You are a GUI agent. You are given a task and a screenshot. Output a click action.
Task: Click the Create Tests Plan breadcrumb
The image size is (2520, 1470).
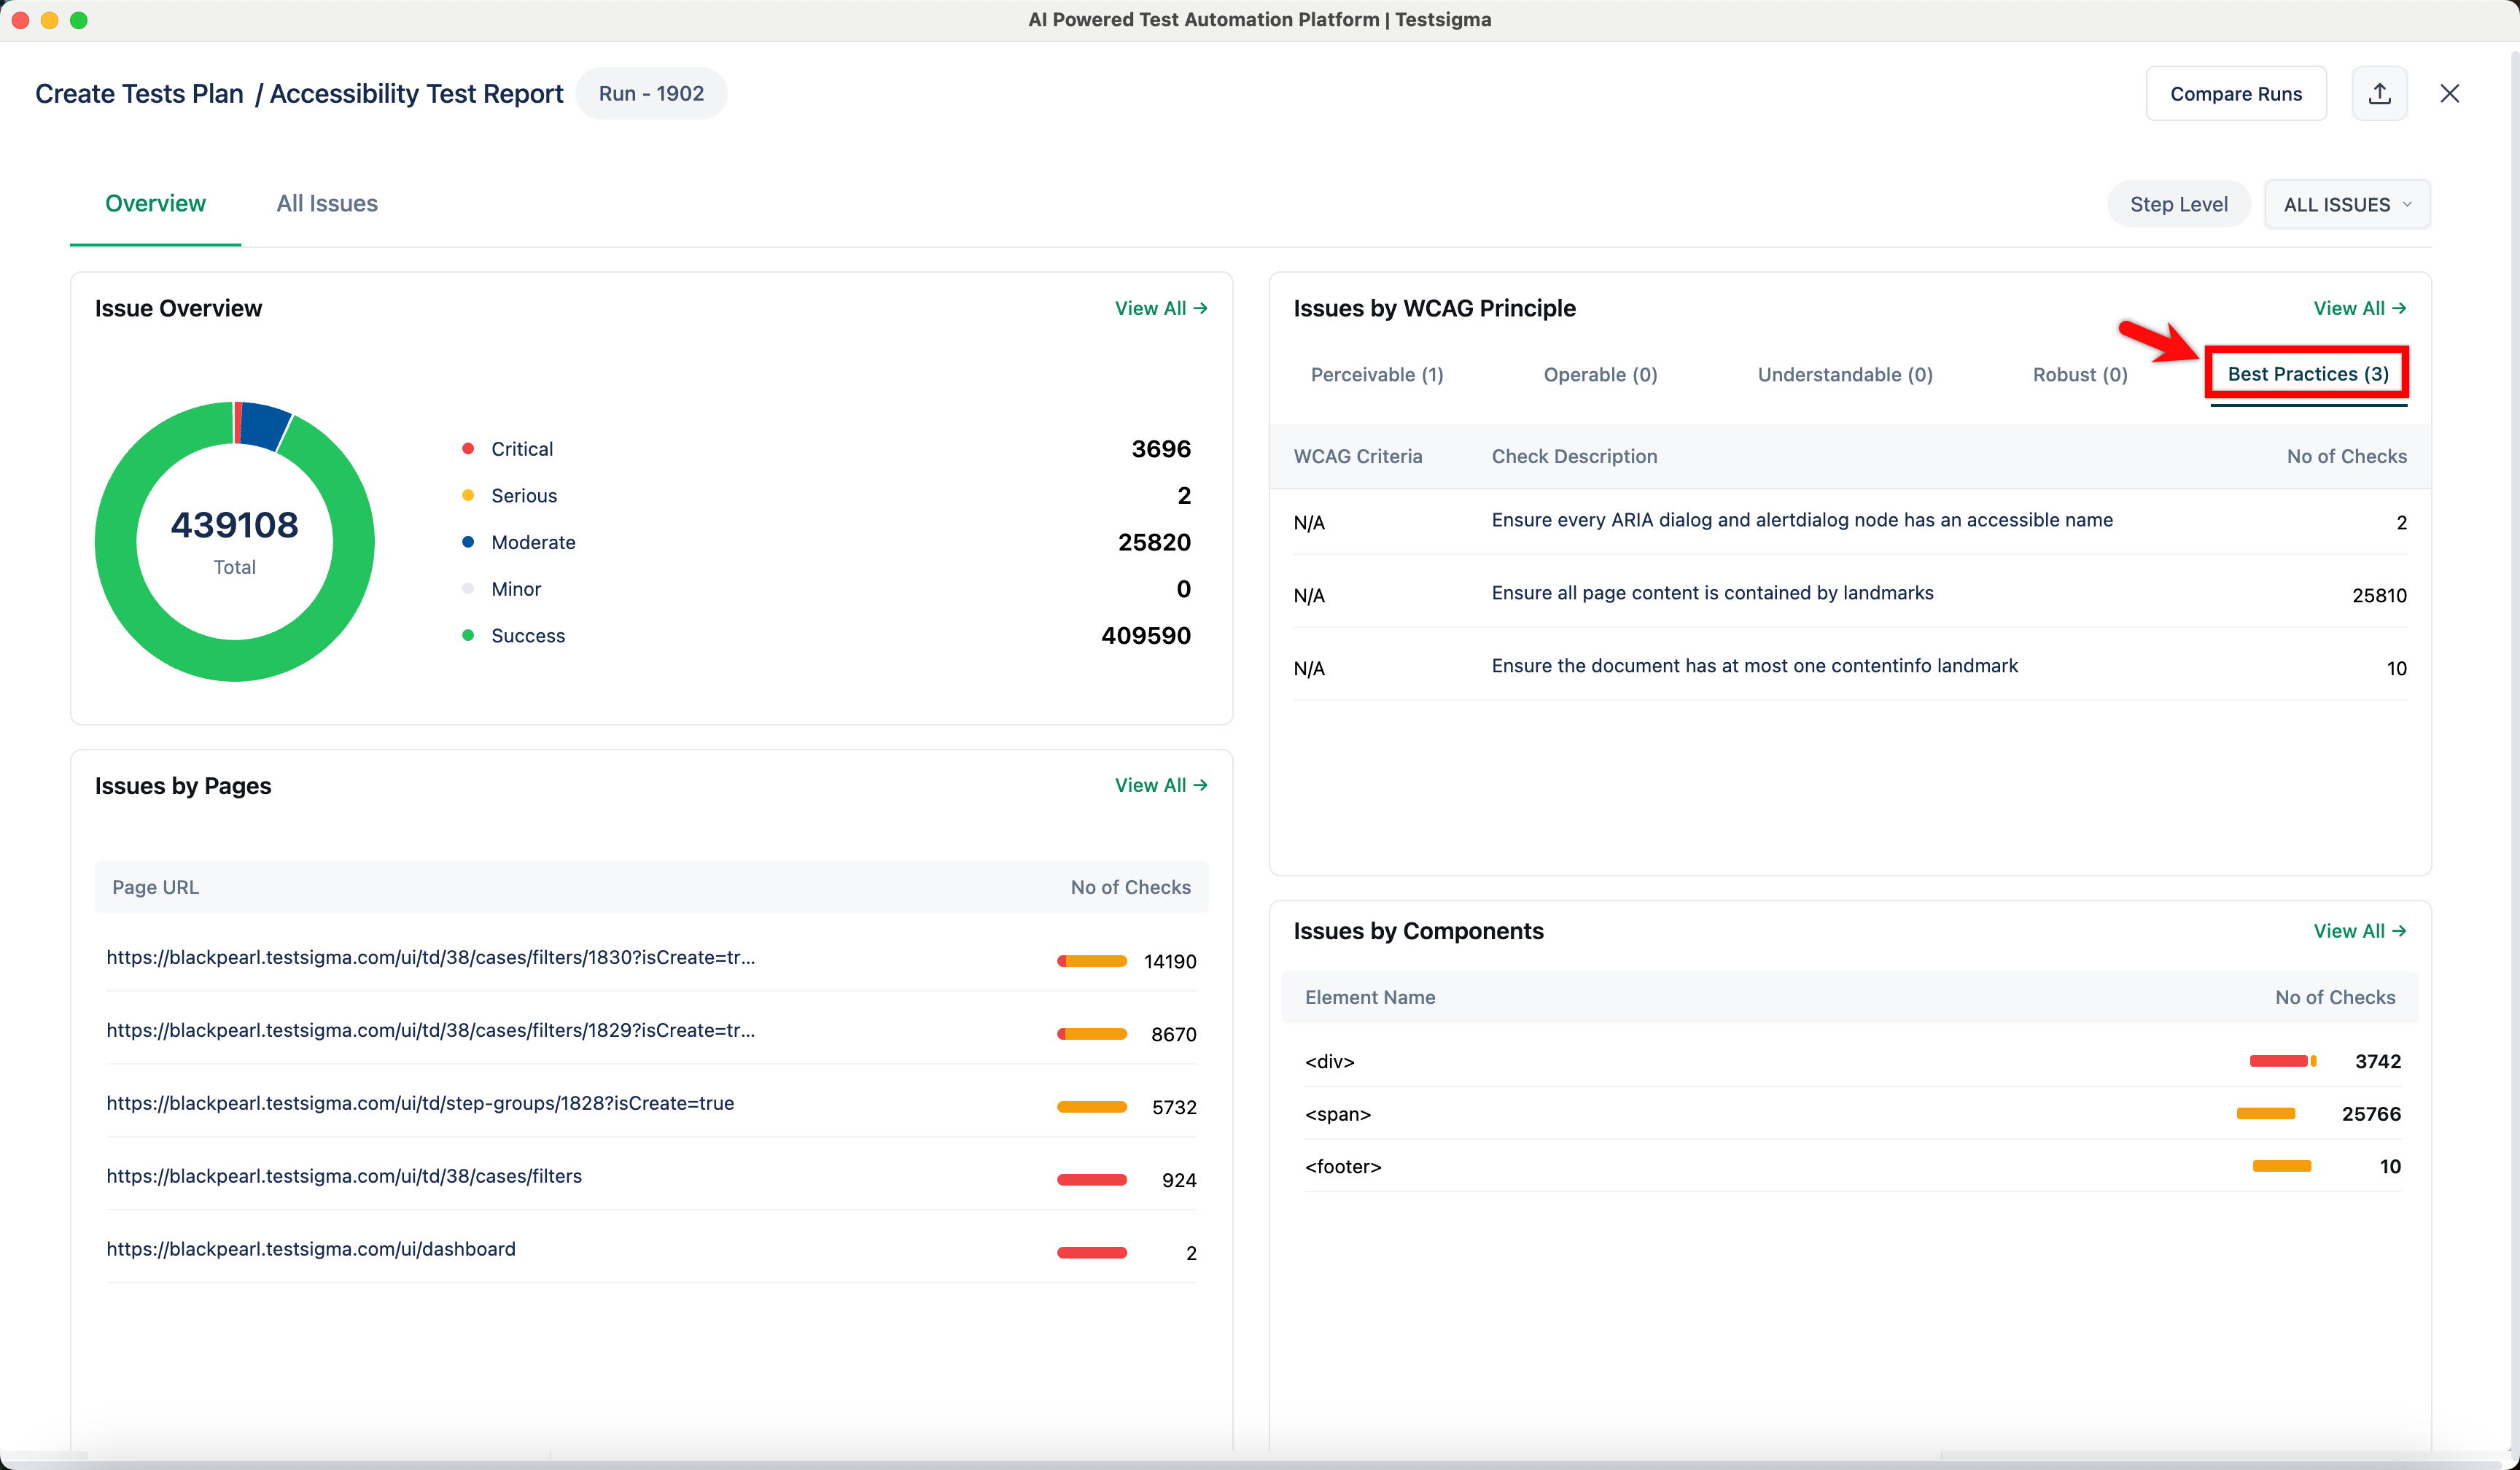click(139, 93)
